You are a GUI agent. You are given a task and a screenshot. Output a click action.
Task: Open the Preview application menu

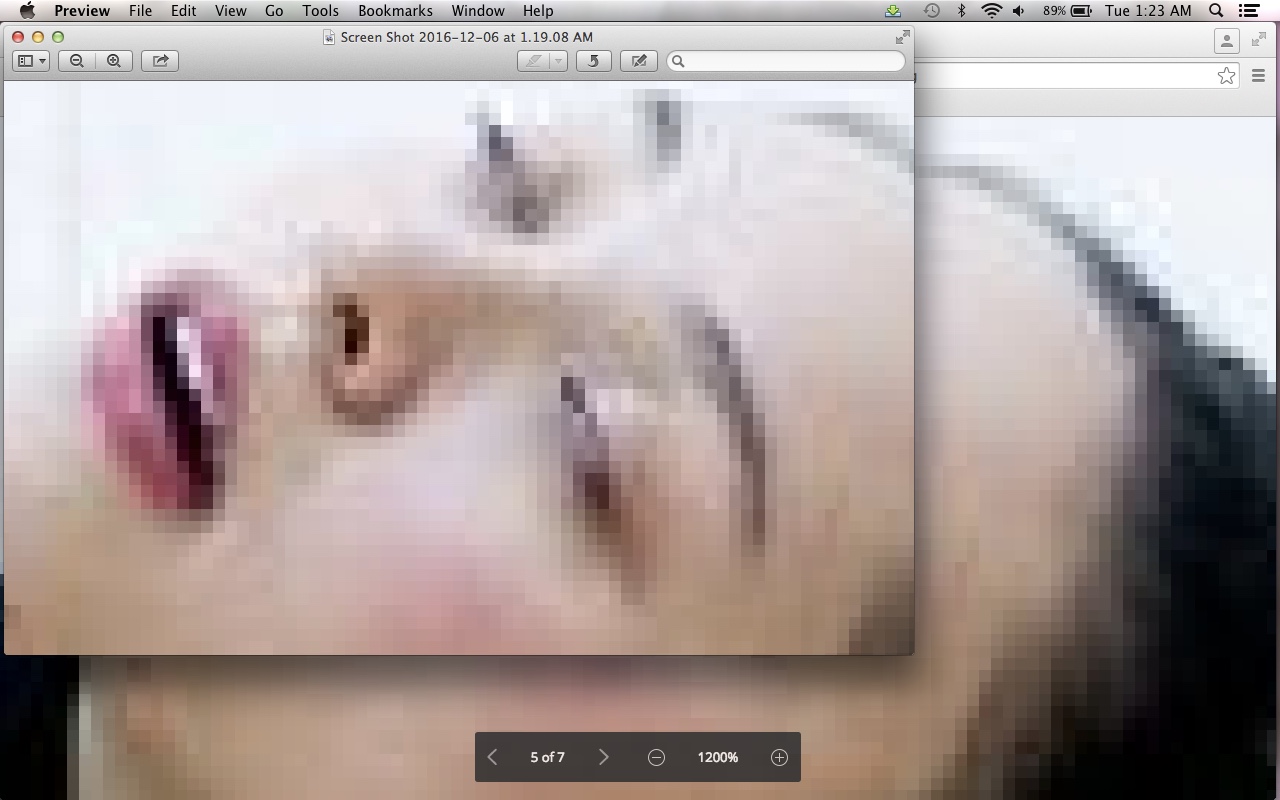(x=82, y=11)
